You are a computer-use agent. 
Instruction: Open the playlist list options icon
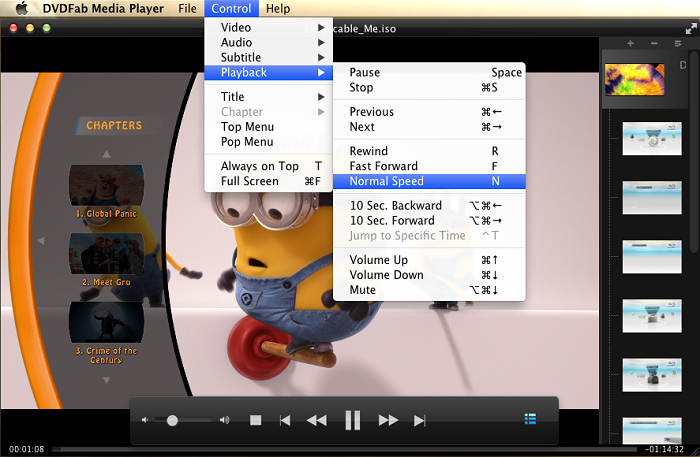pos(678,43)
